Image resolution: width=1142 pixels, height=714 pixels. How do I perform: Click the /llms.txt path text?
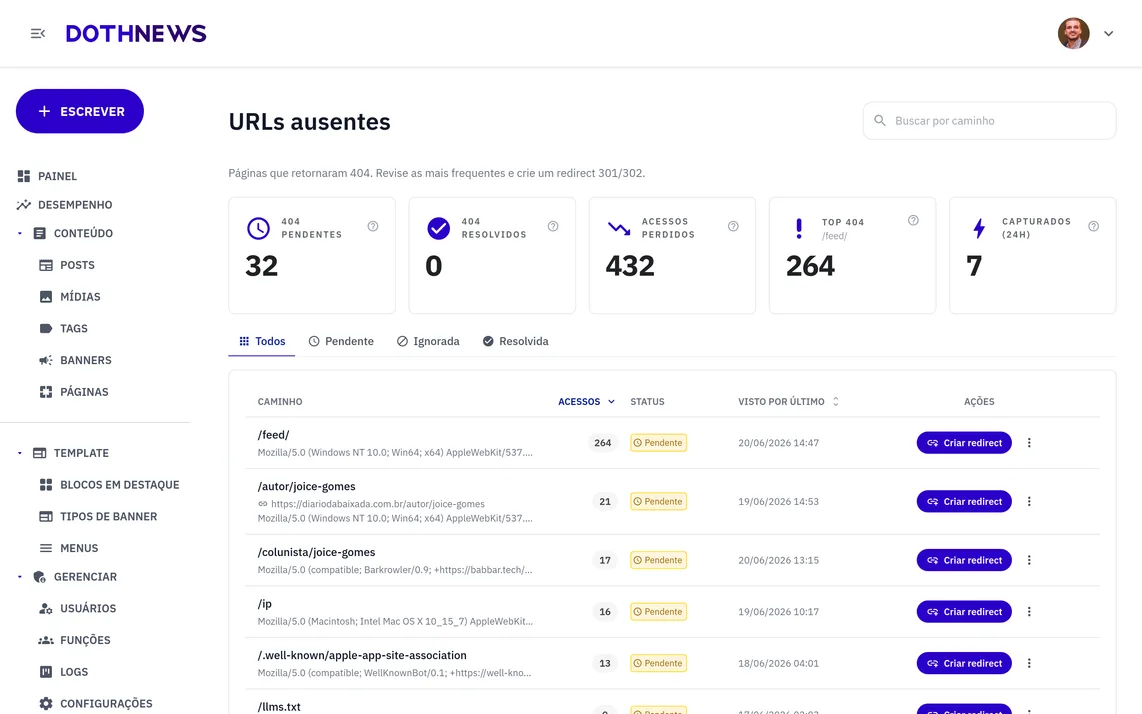point(279,707)
